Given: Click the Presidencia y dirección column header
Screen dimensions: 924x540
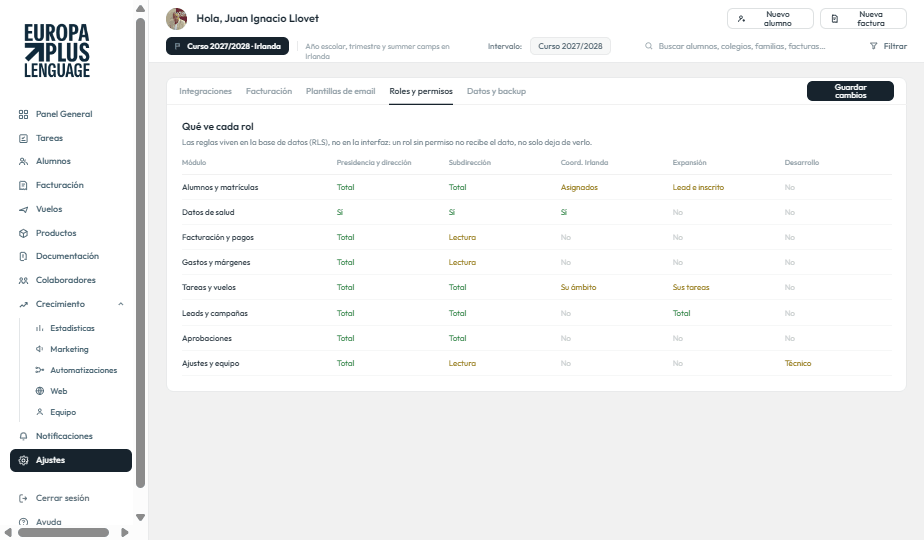Looking at the screenshot, I should pos(374,163).
